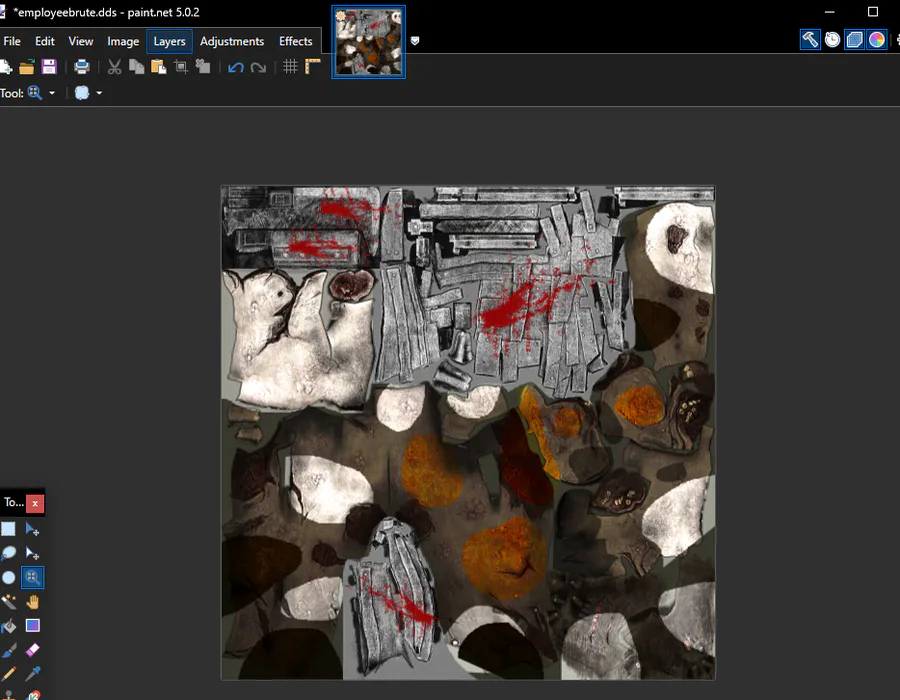Select the Gradient tool
The image size is (900, 700).
coord(32,625)
